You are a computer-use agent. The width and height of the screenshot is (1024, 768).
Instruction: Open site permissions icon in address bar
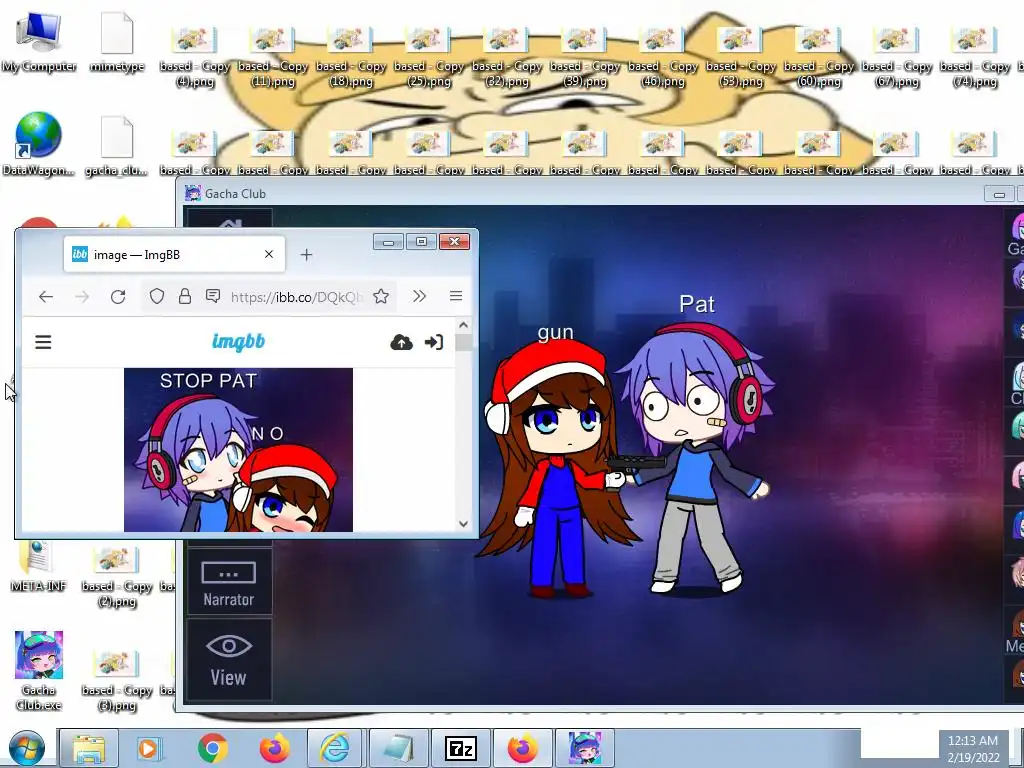(x=213, y=296)
